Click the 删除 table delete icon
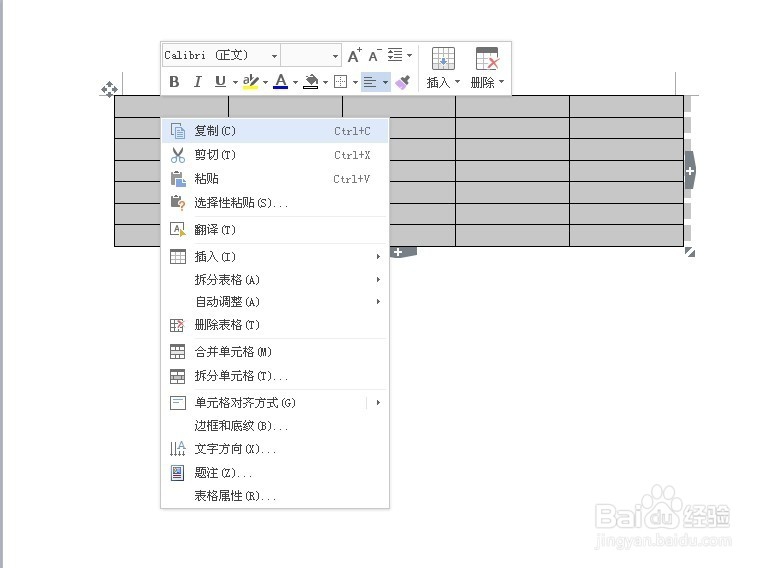Image resolution: width=776 pixels, height=568 pixels. coord(487,59)
